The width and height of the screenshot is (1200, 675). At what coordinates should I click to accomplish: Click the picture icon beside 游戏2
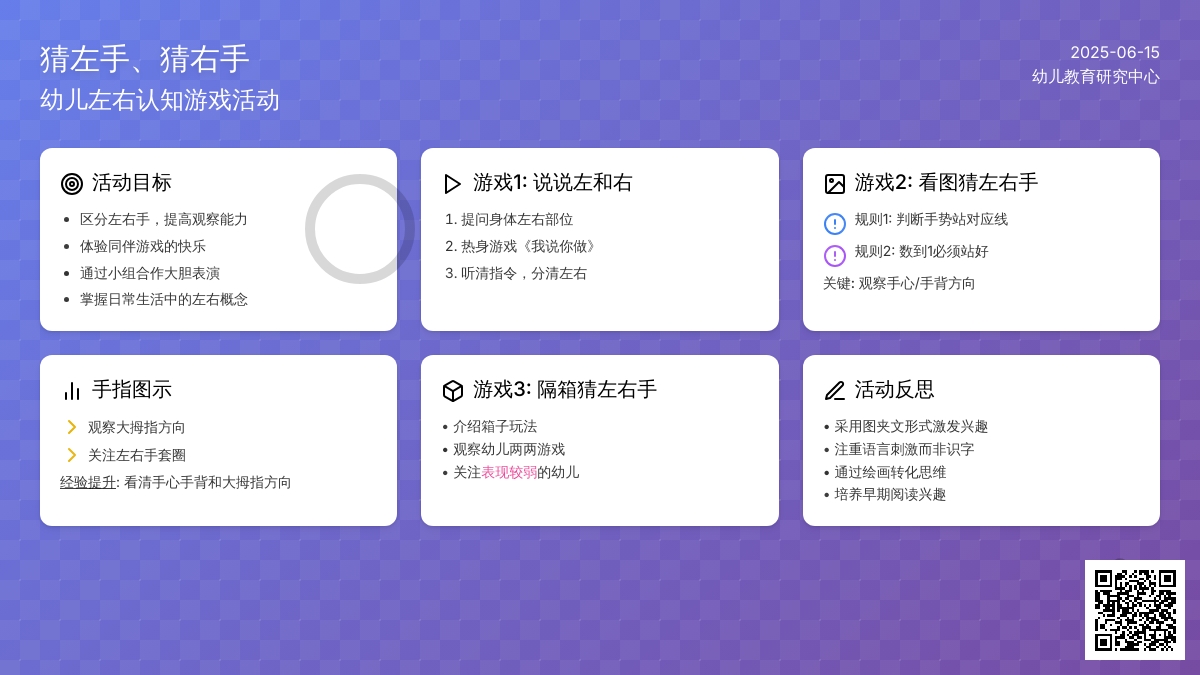pos(835,184)
